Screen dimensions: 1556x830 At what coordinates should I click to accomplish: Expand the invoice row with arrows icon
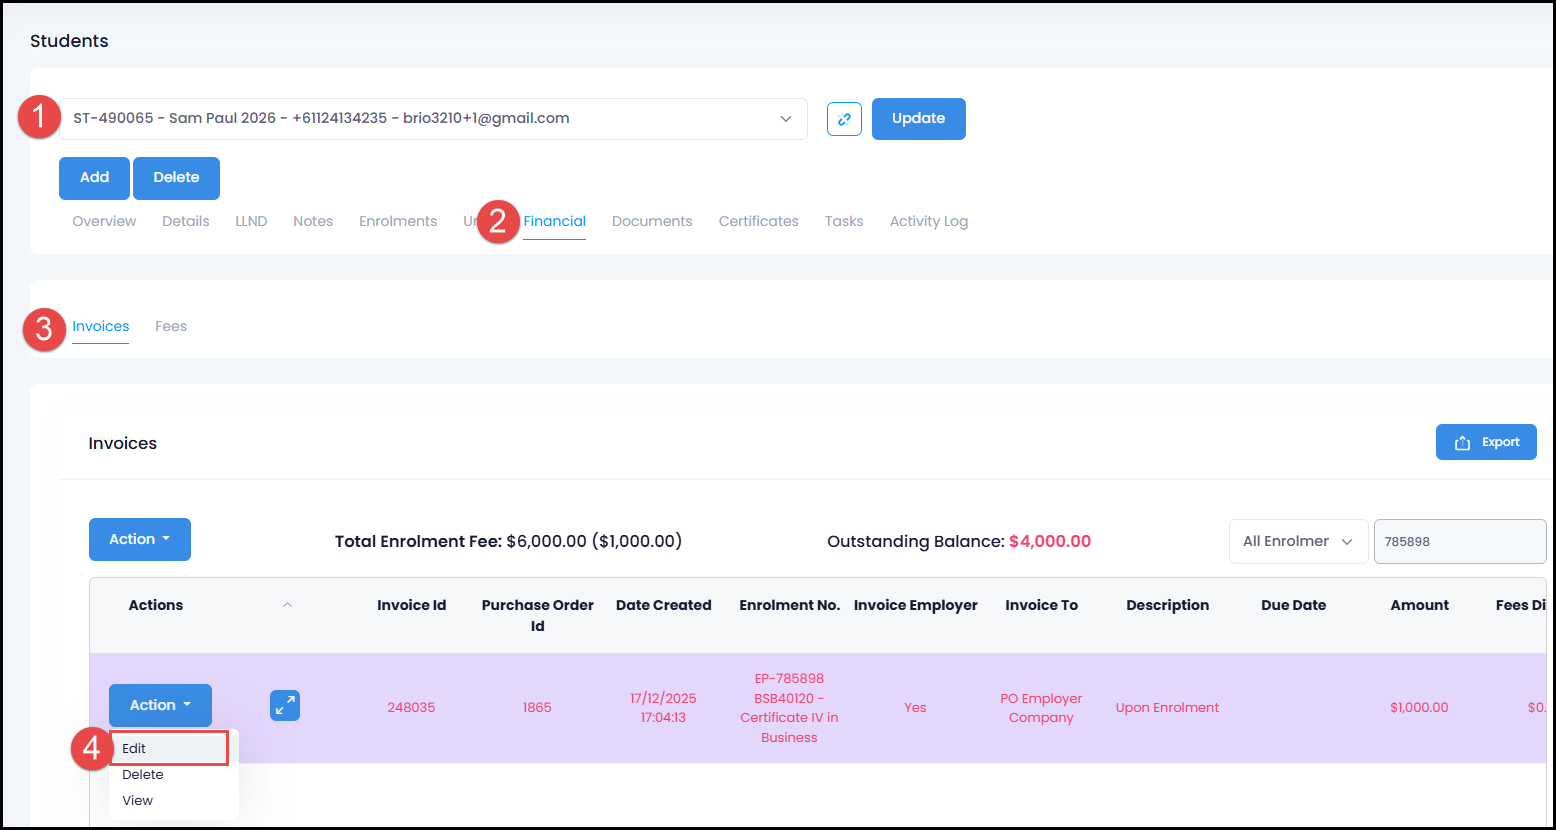pos(285,706)
